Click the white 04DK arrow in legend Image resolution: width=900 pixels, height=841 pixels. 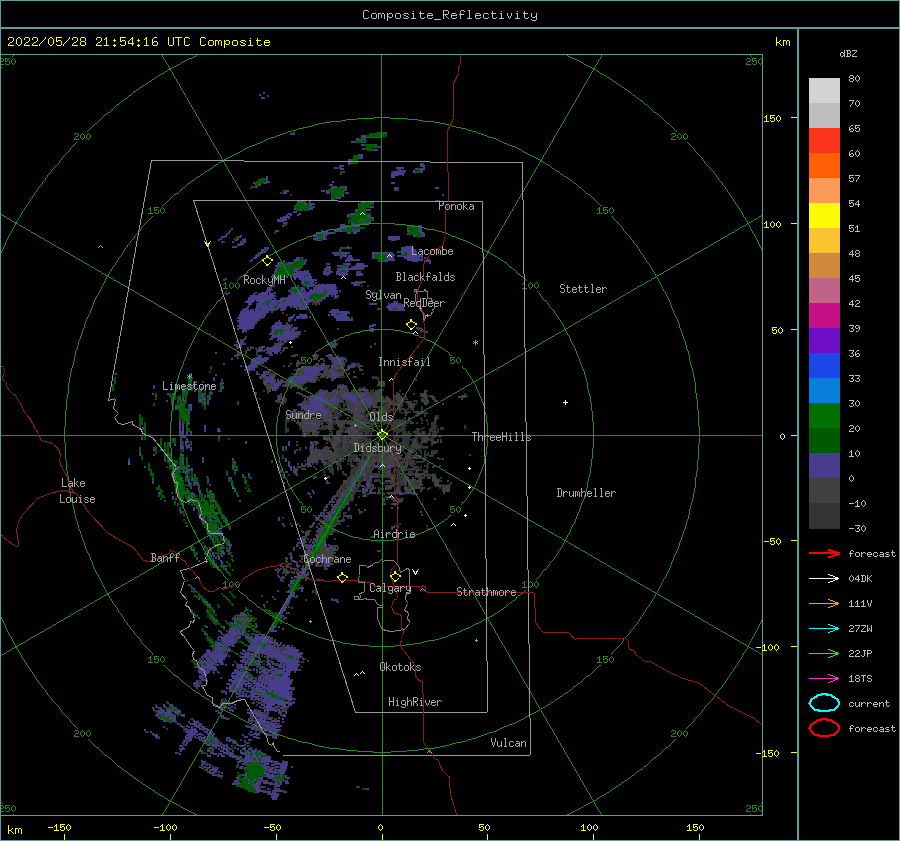tap(824, 578)
